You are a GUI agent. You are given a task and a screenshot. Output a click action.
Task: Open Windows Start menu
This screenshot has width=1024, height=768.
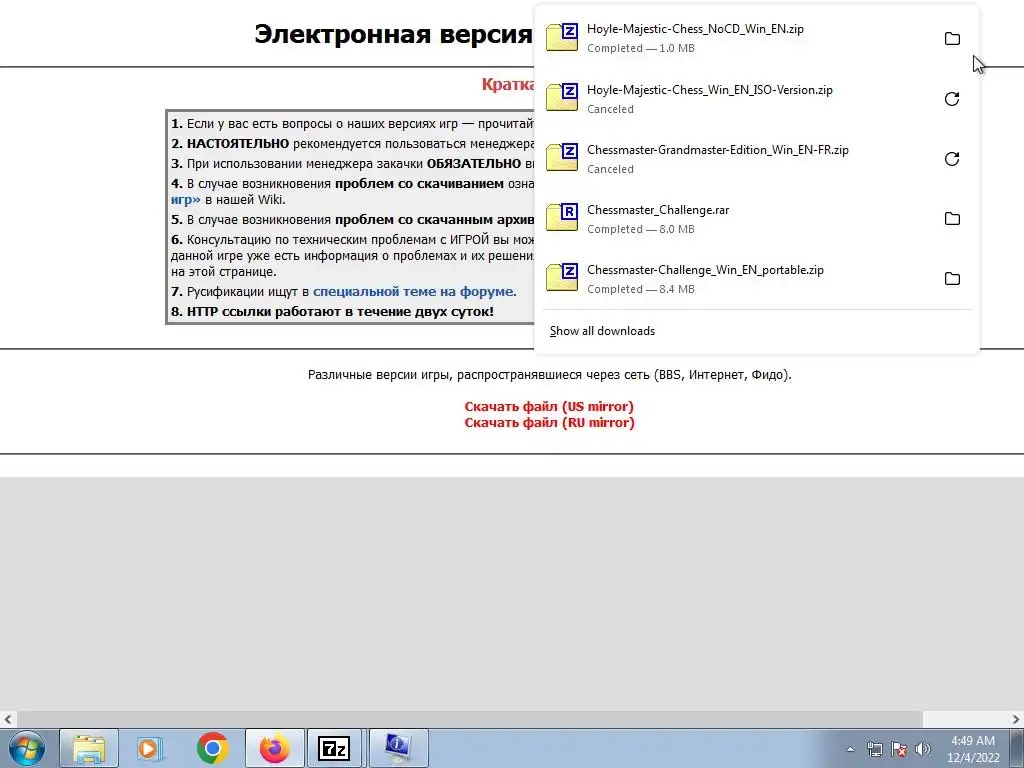27,748
